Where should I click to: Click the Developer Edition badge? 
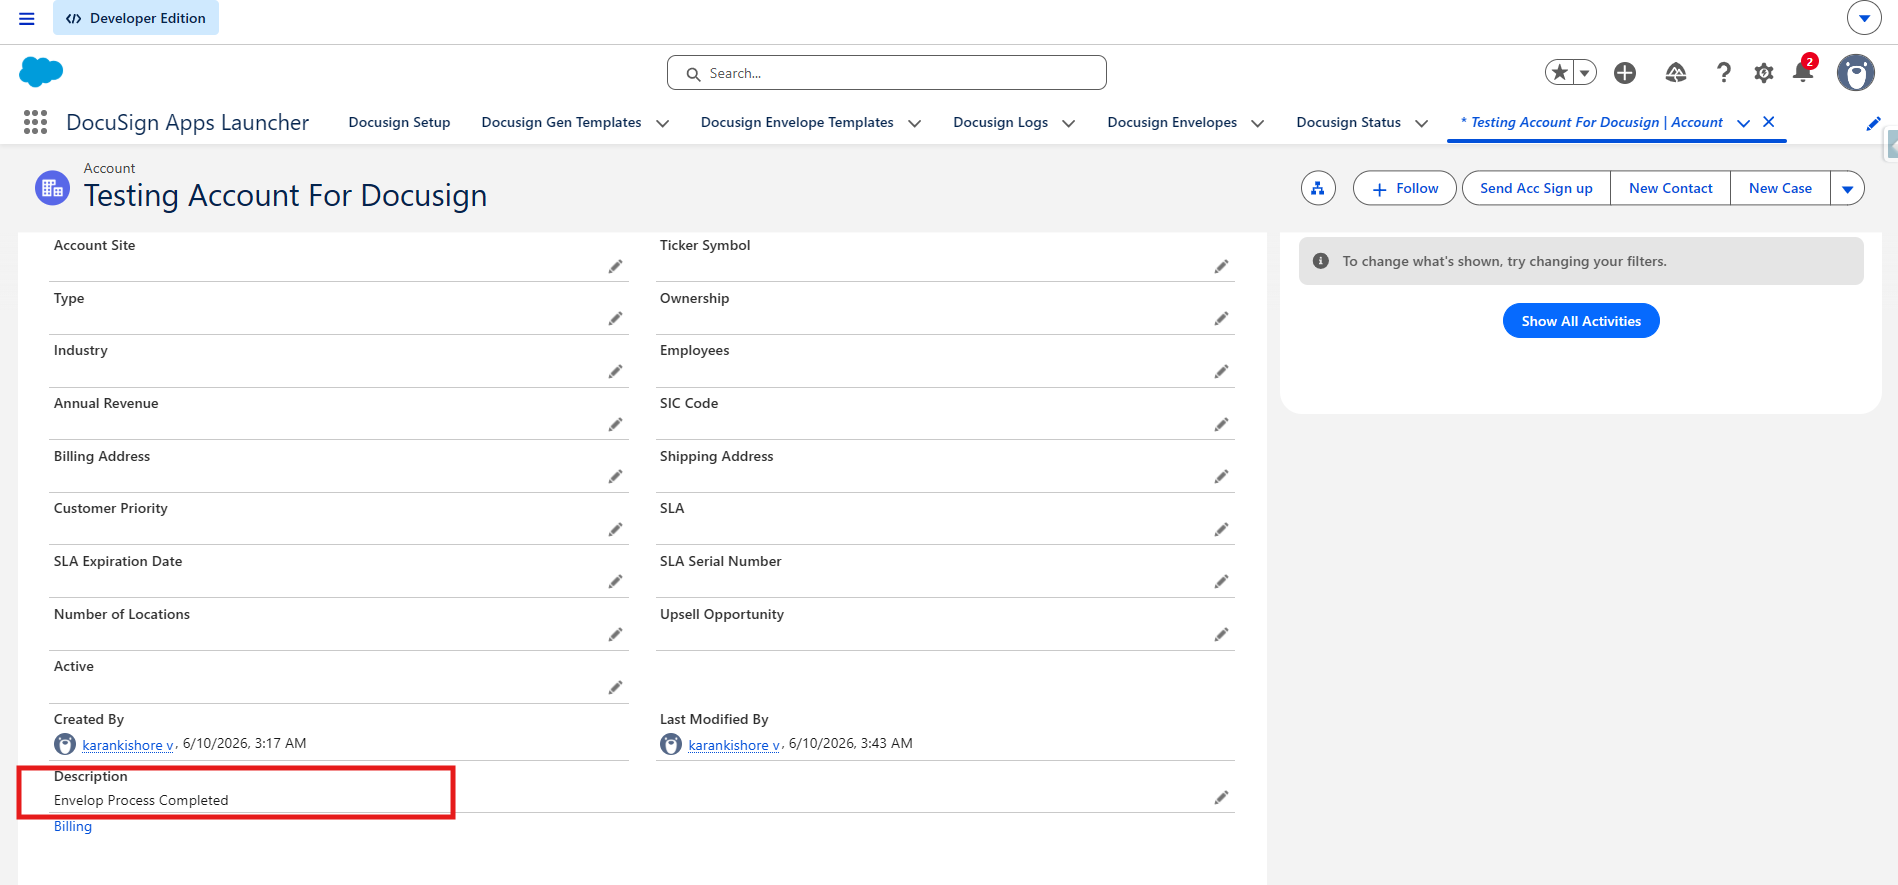click(x=136, y=18)
